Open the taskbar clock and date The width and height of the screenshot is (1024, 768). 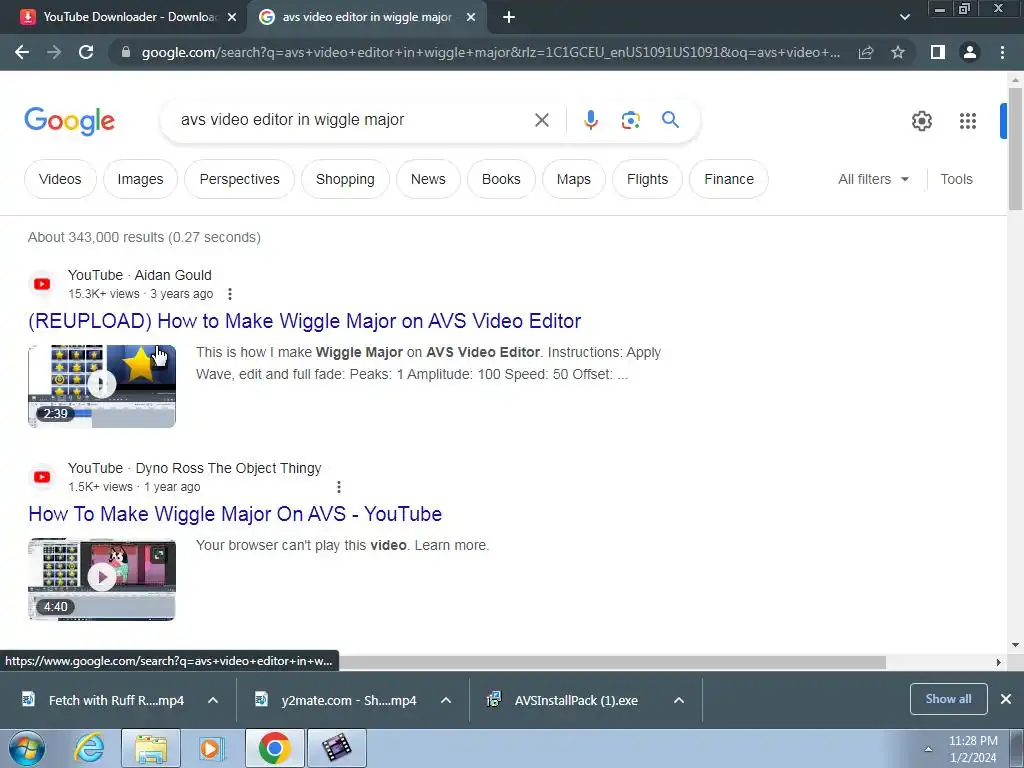coord(973,749)
